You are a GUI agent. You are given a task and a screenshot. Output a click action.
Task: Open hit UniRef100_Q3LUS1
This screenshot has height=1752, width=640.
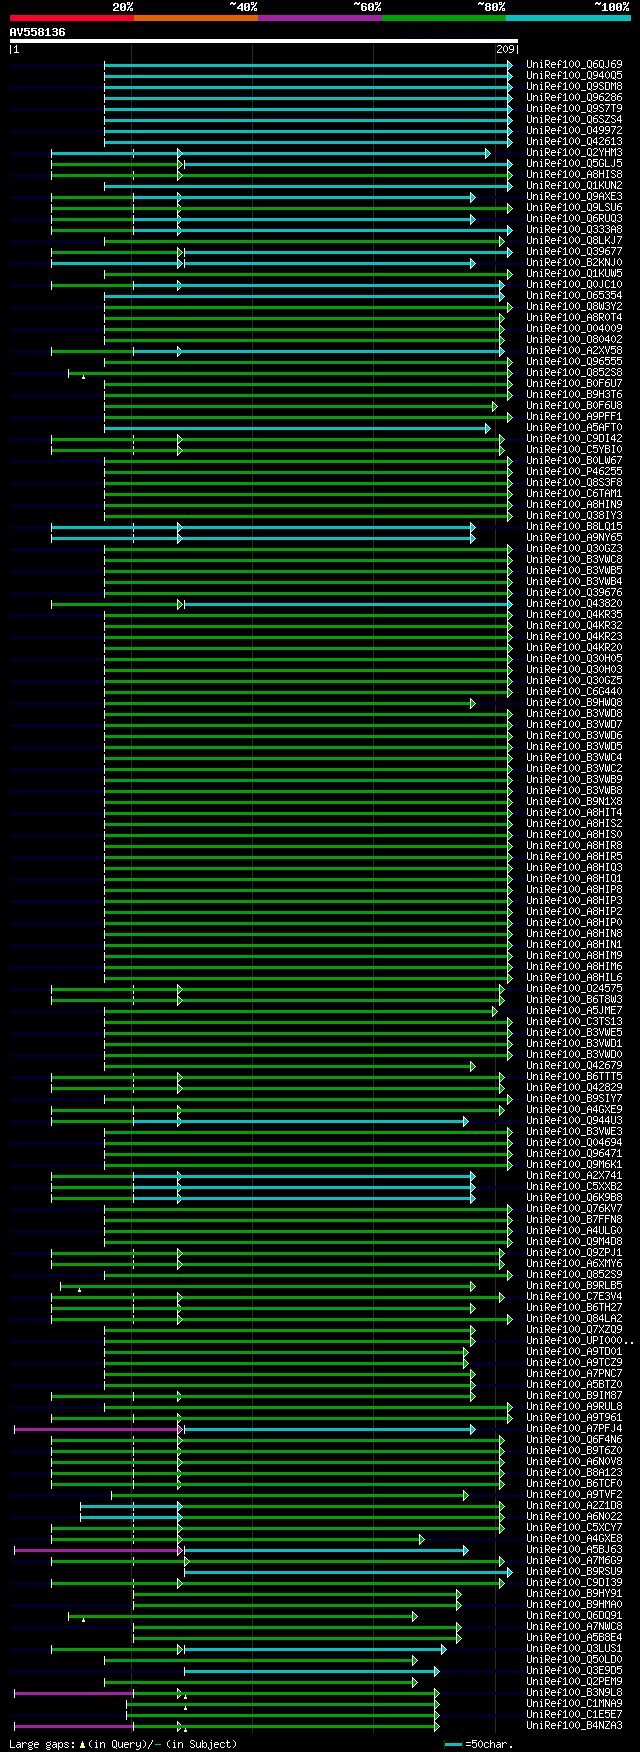[574, 1648]
